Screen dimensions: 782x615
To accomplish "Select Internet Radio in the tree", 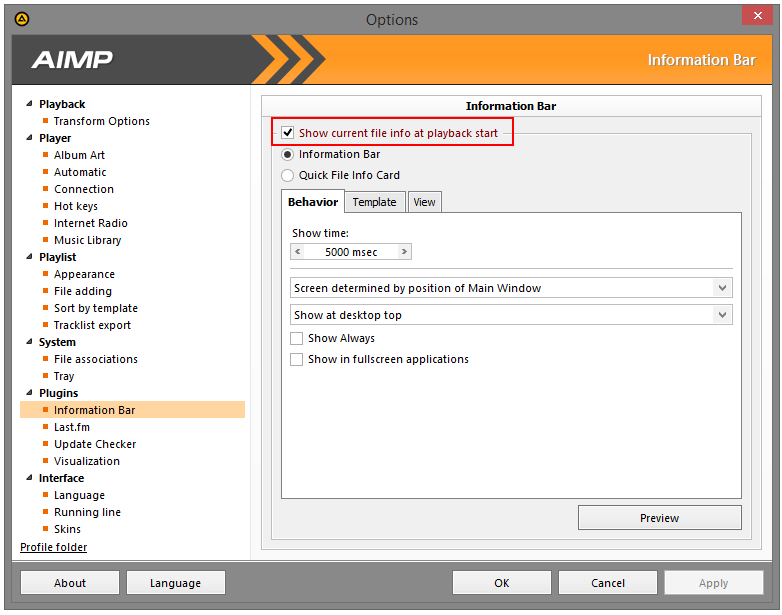I will pyautogui.click(x=91, y=223).
